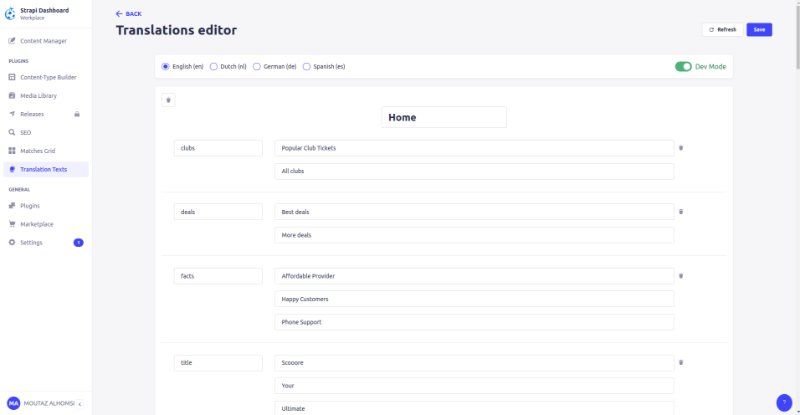The image size is (800, 415).
Task: Click the Translation Texts sidebar icon
Action: tap(12, 169)
